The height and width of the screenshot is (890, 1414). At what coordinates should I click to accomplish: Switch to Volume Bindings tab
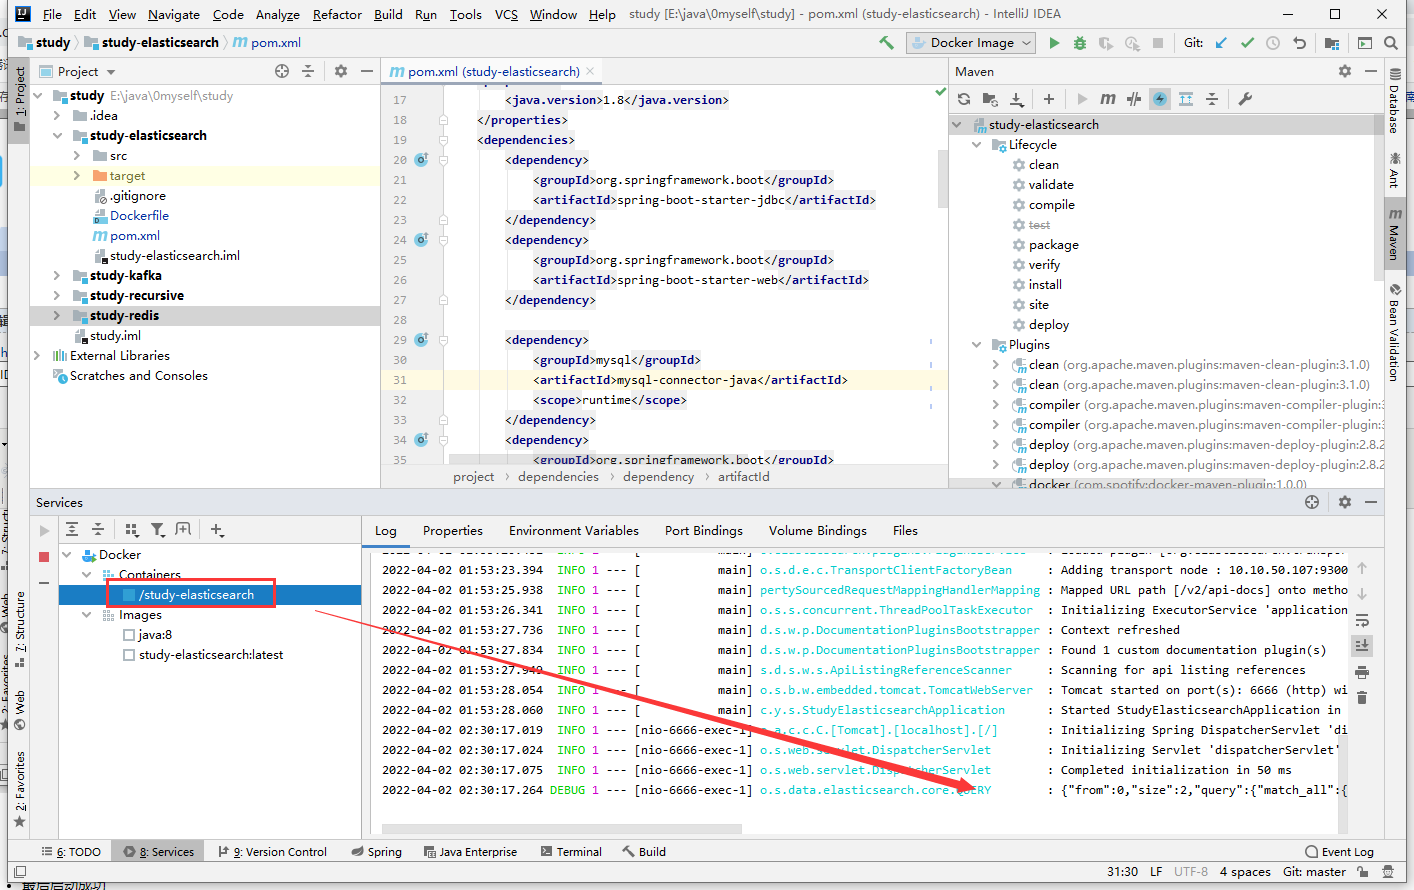(x=817, y=531)
